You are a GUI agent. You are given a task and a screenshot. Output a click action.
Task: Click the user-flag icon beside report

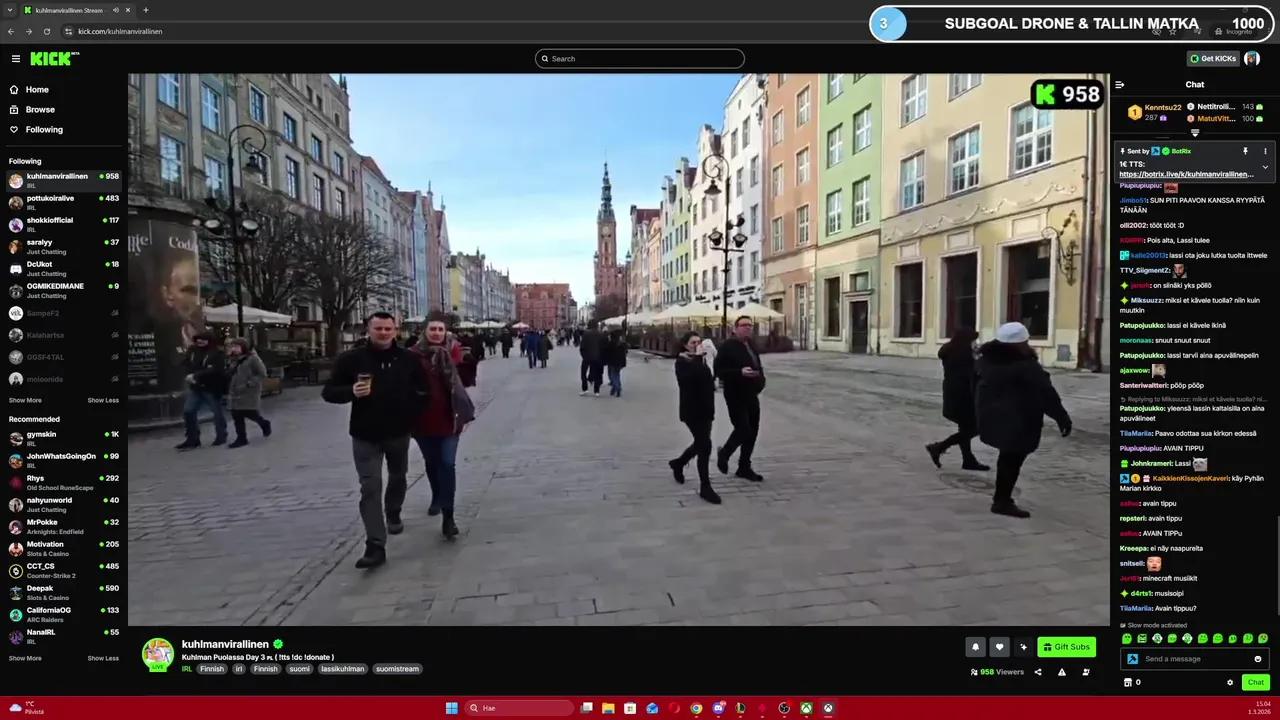click(1086, 672)
